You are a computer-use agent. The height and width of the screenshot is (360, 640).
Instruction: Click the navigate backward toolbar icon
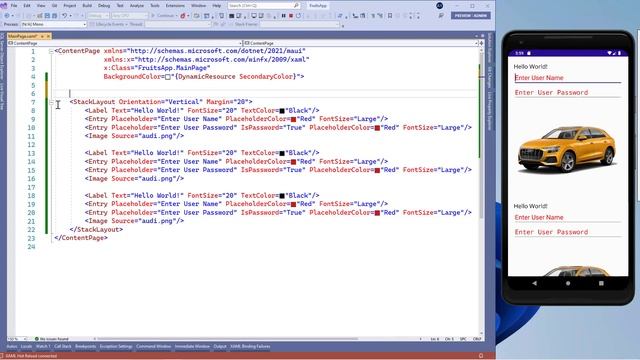(7, 16)
